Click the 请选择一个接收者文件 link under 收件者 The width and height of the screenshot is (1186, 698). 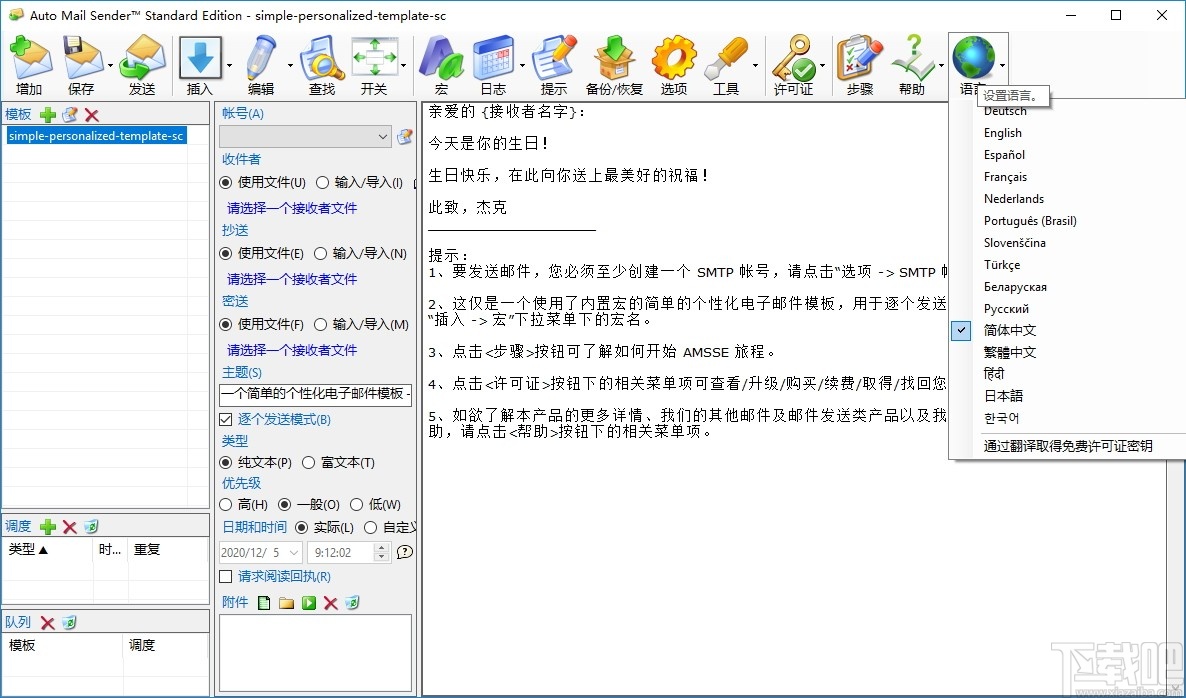(290, 208)
